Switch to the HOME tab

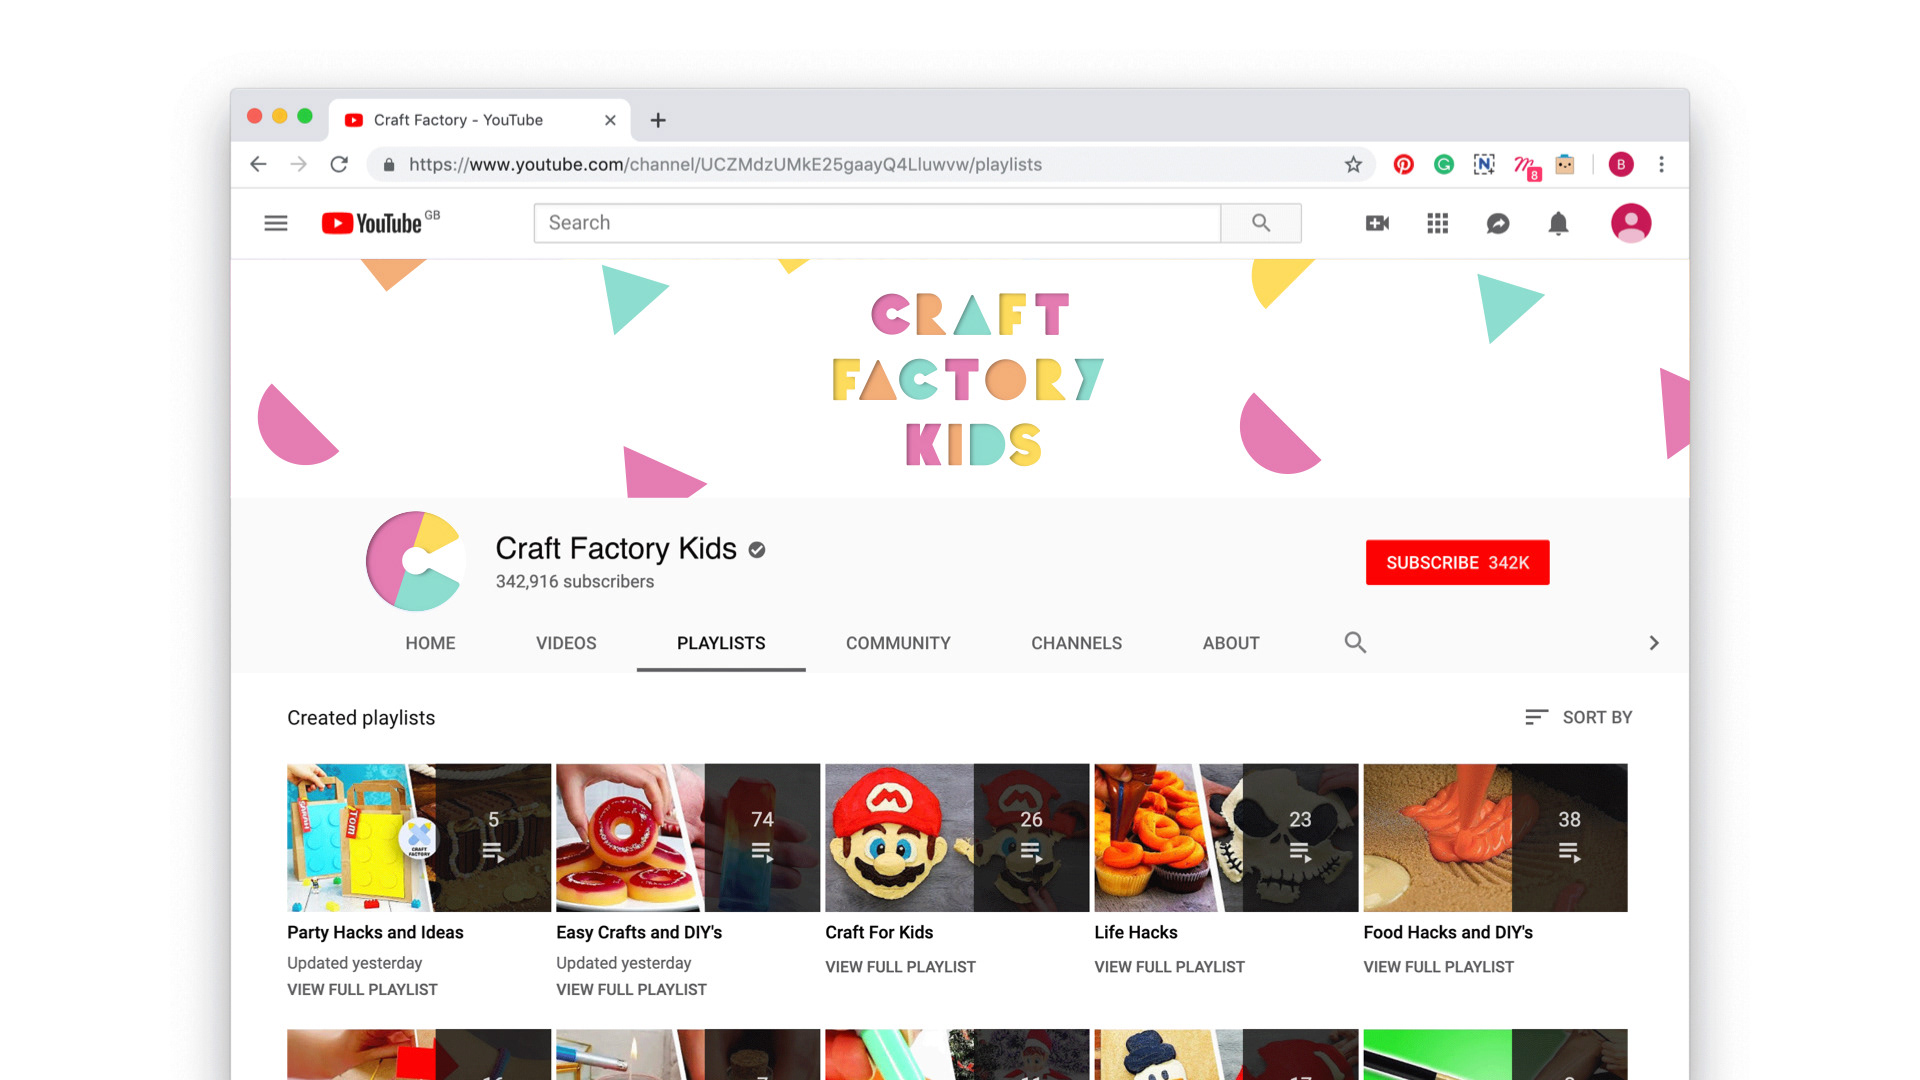[x=430, y=643]
